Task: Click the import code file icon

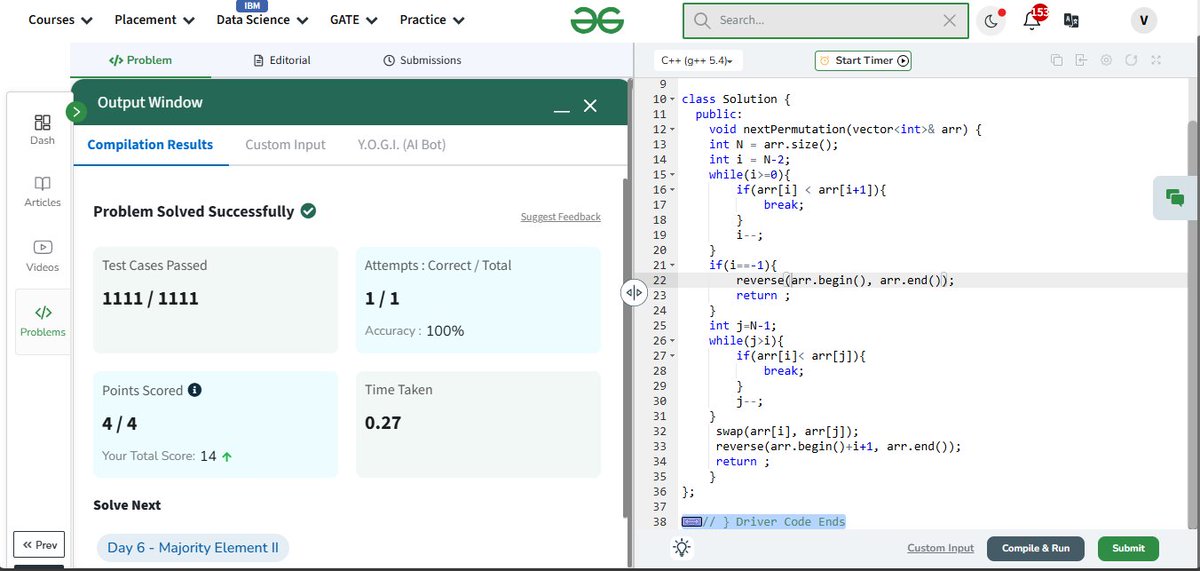Action: [x=1081, y=61]
